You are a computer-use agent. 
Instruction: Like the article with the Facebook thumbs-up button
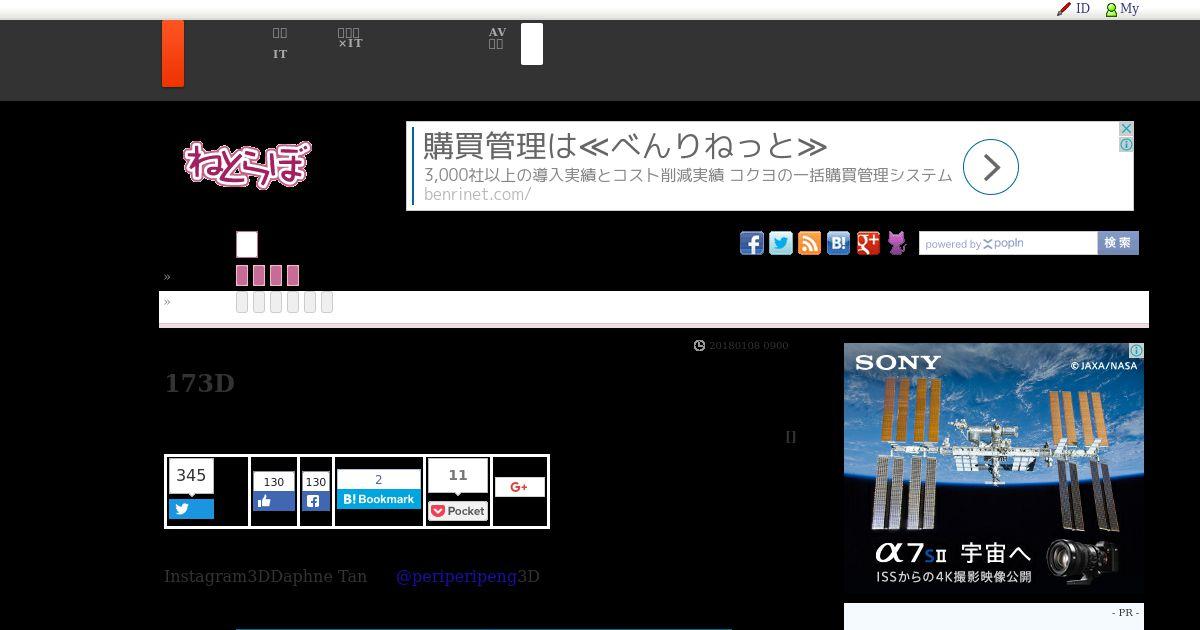point(274,501)
